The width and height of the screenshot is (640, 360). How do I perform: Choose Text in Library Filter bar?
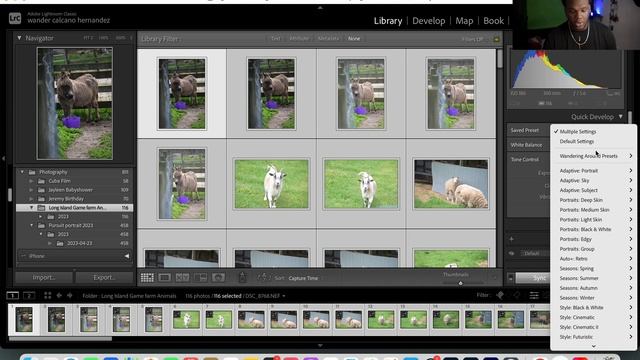(276, 38)
